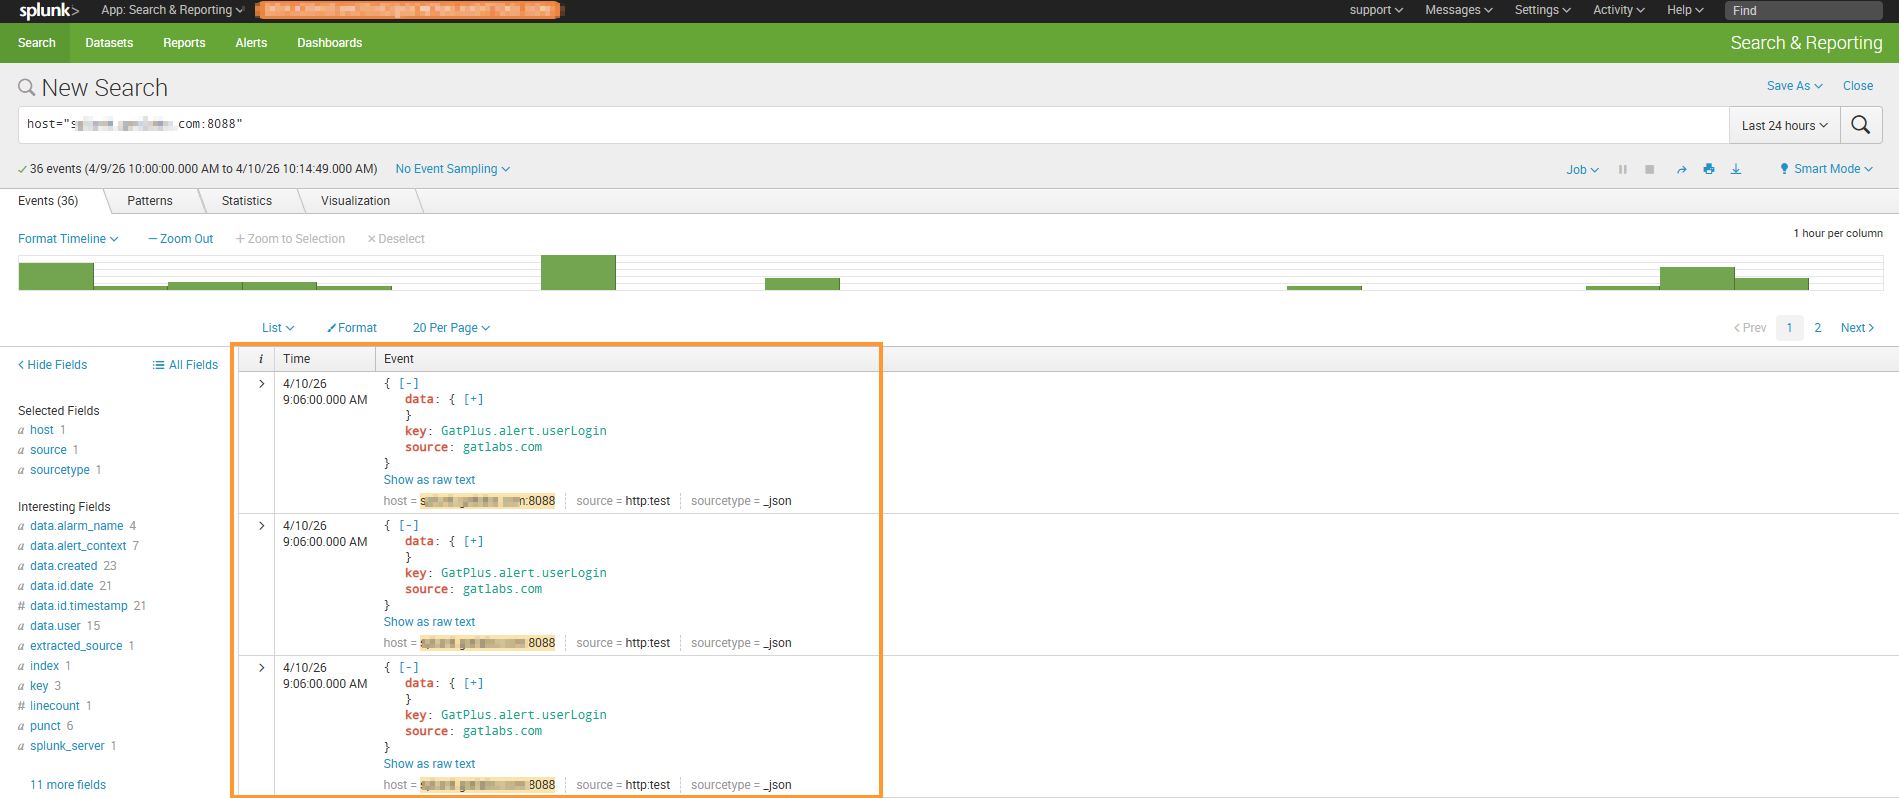1899x798 pixels.
Task: Click the search query input field
Action: 874,125
